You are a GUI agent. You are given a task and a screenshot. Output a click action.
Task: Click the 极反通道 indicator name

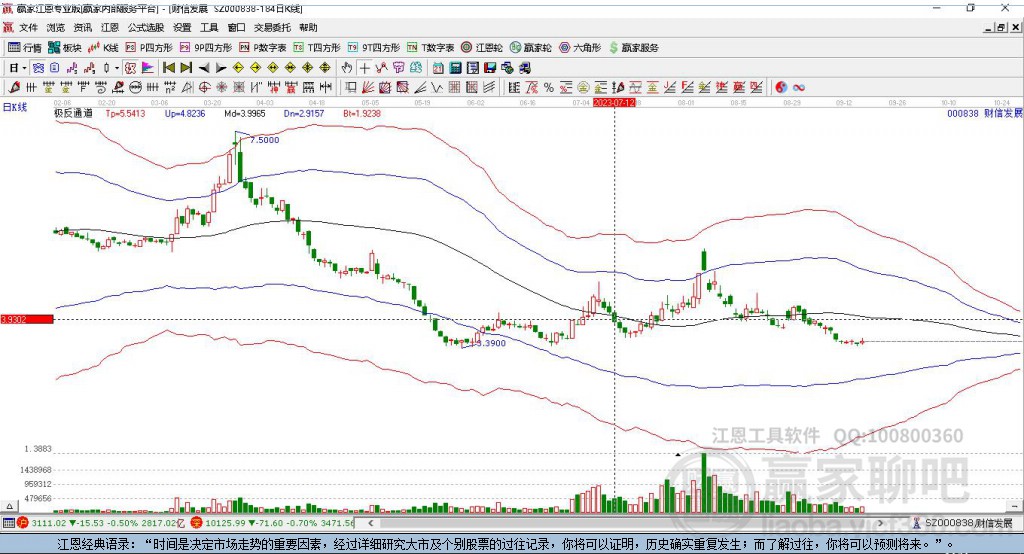[x=73, y=113]
